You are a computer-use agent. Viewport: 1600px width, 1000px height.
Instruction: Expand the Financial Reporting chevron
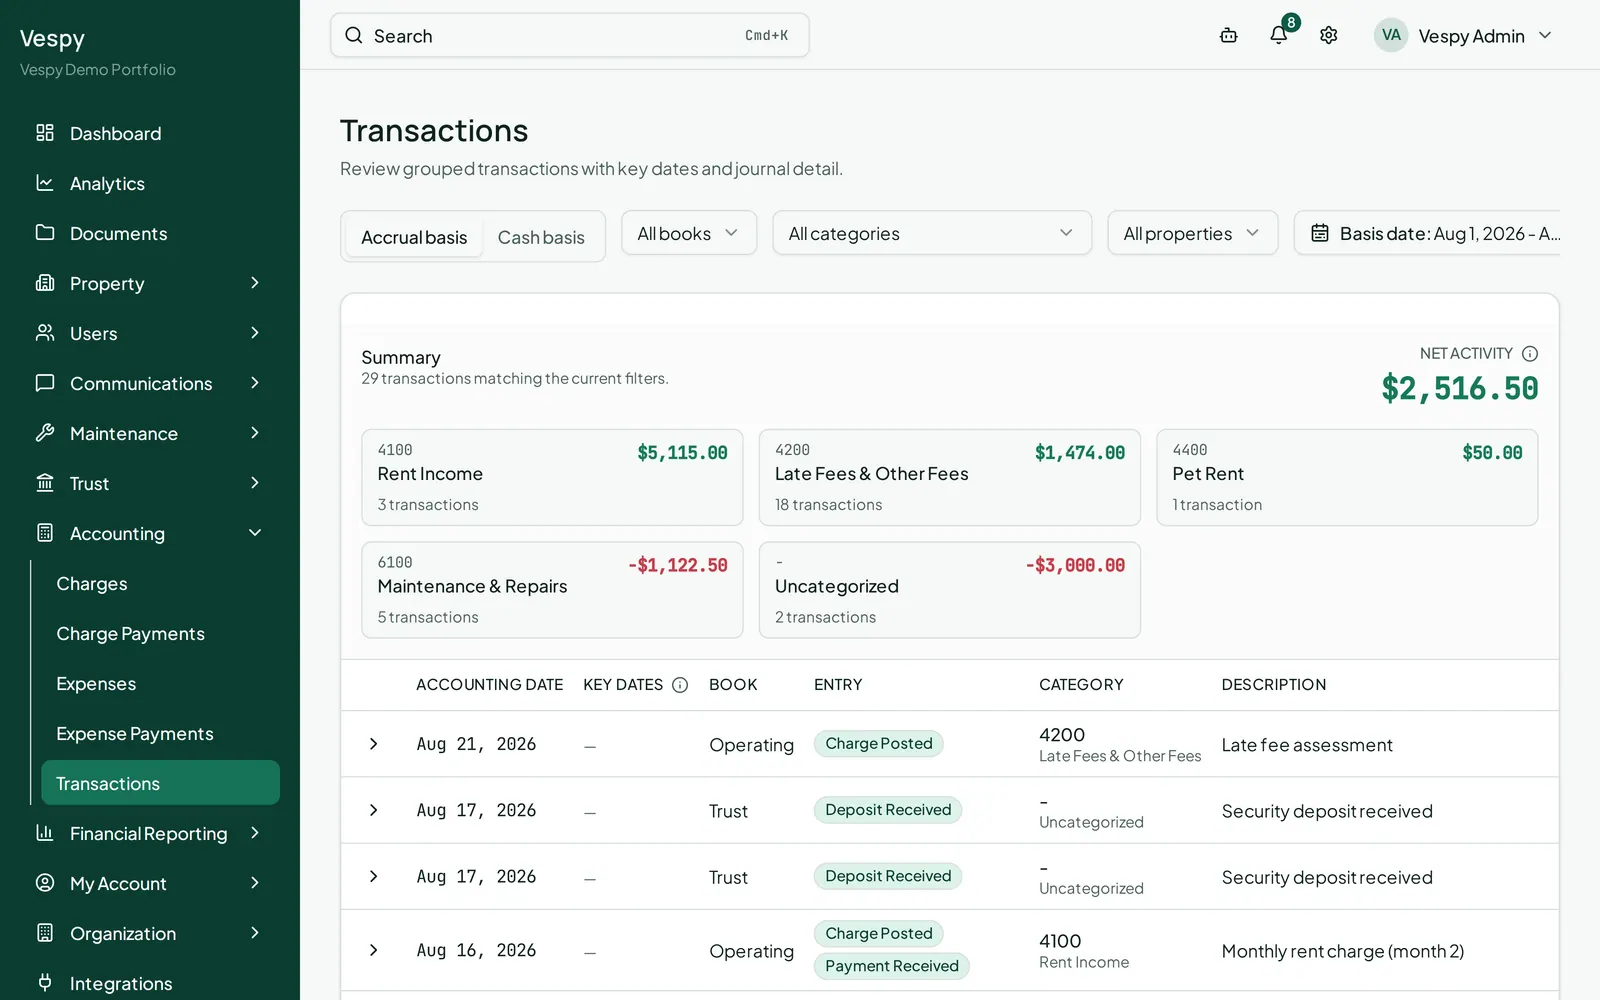click(255, 833)
